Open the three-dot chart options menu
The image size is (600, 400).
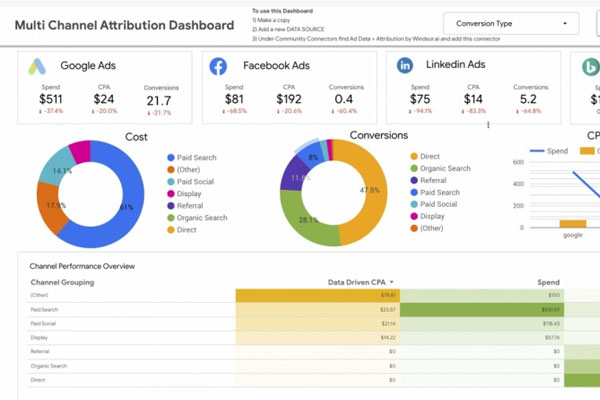click(488, 125)
